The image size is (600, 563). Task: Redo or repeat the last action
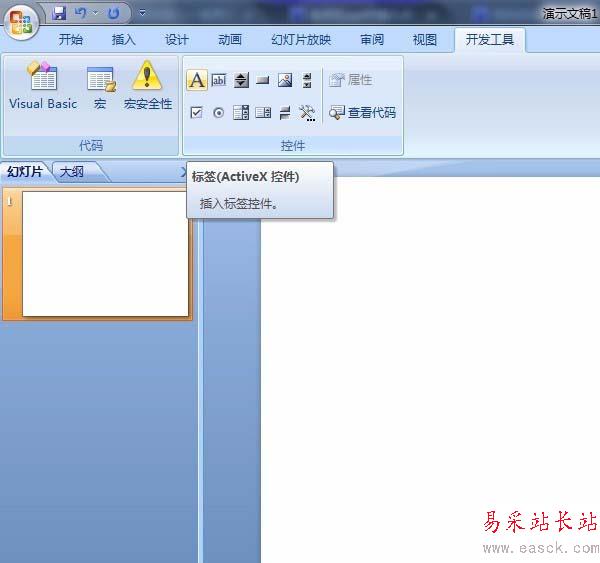point(113,14)
